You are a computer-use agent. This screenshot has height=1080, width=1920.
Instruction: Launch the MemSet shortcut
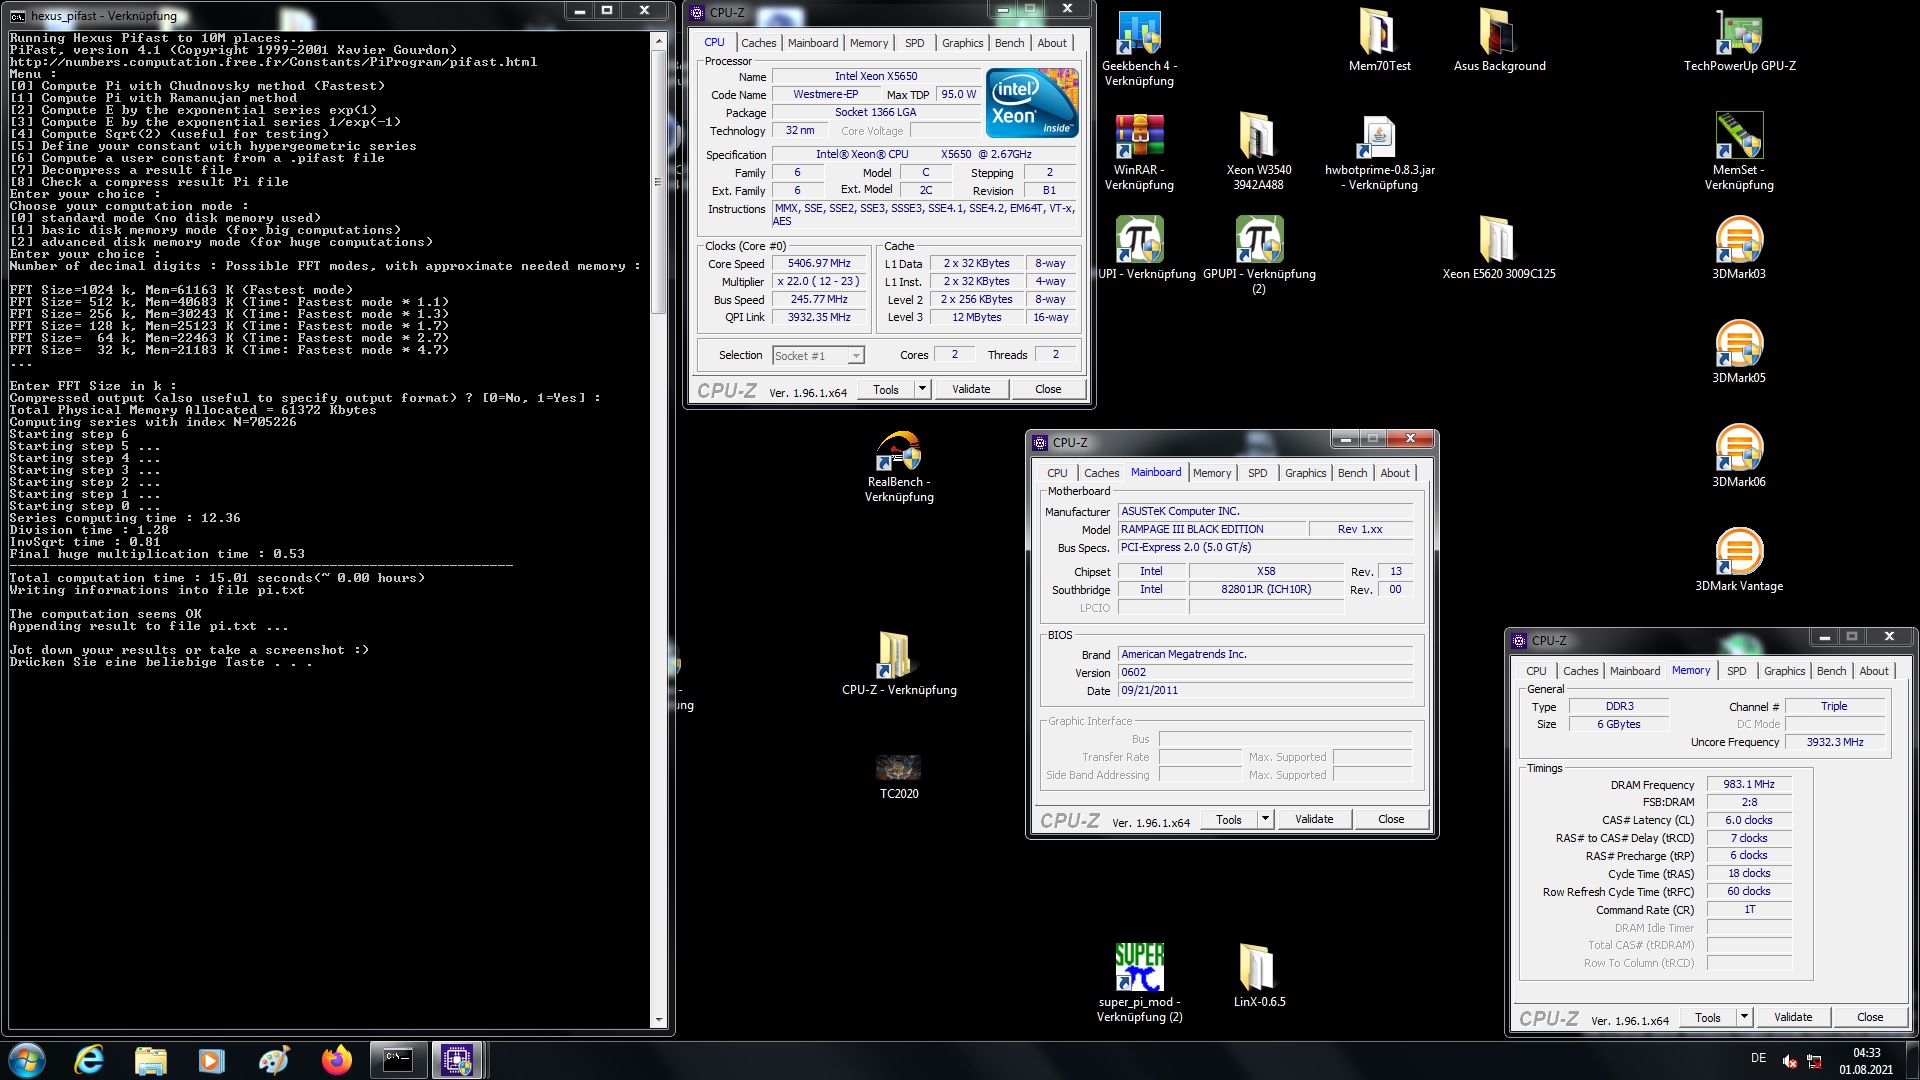point(1739,152)
